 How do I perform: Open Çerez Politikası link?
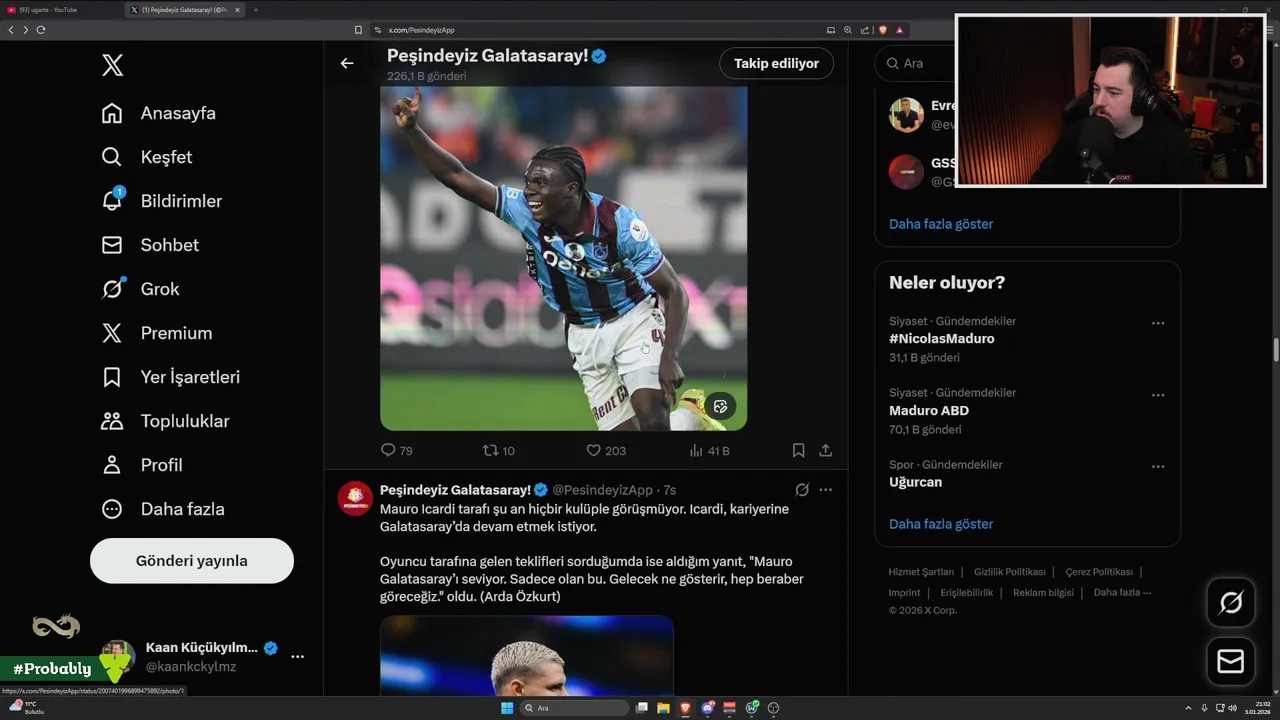[x=1099, y=572]
